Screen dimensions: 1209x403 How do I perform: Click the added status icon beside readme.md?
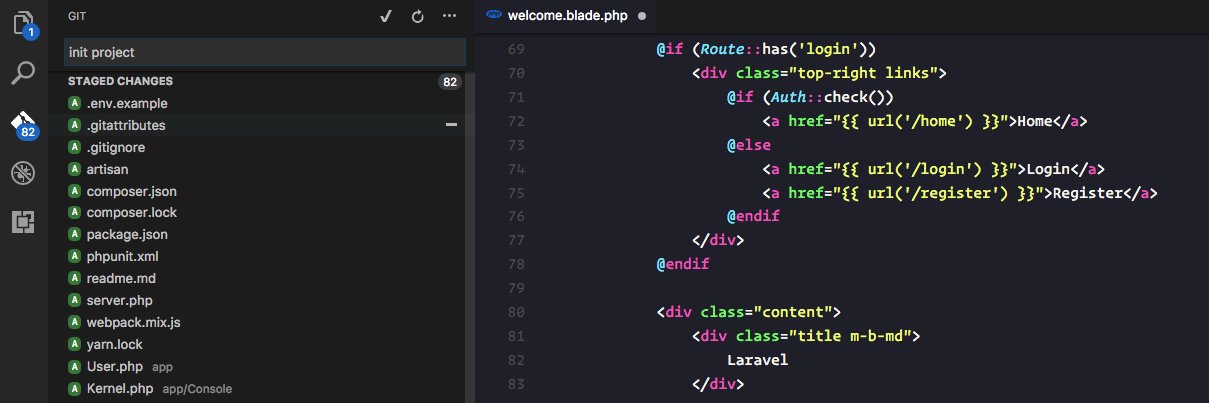pyautogui.click(x=74, y=278)
